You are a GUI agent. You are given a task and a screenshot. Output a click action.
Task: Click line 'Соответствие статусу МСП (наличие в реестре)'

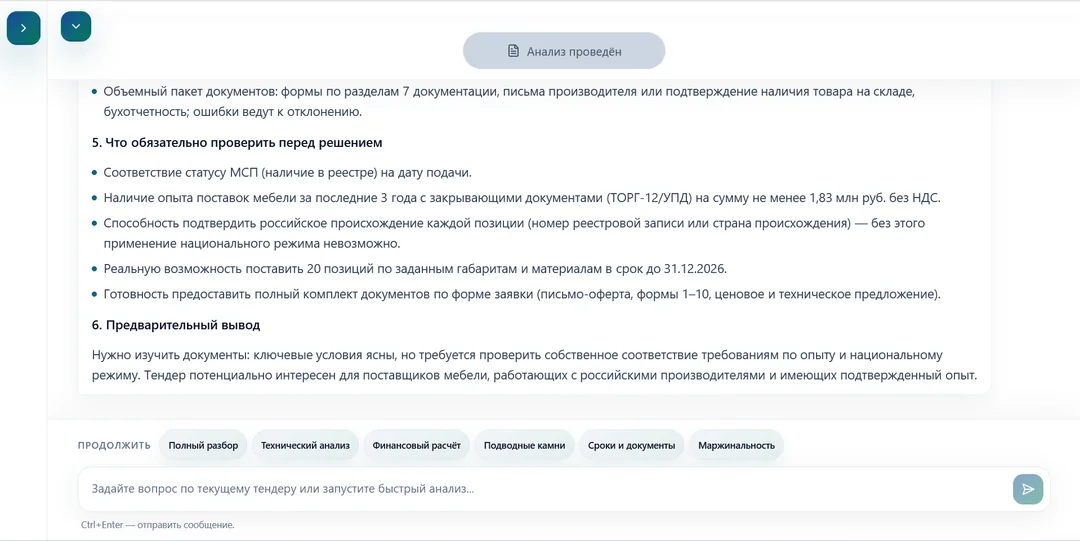(287, 172)
